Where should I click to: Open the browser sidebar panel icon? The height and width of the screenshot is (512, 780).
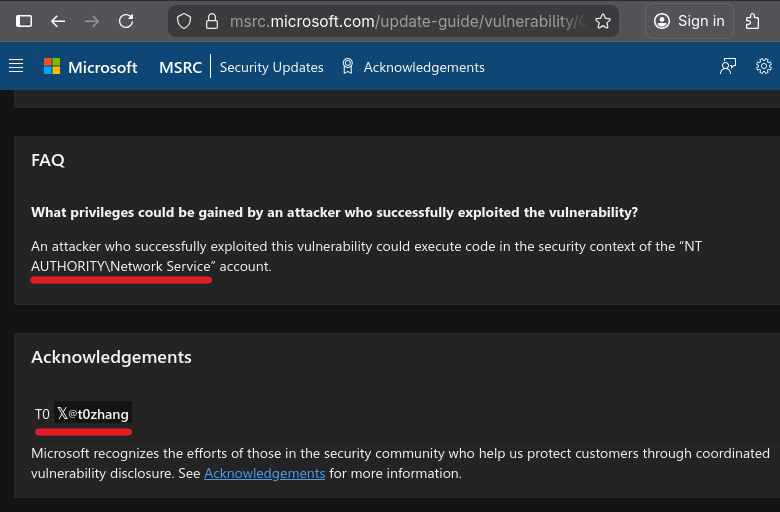click(x=24, y=21)
